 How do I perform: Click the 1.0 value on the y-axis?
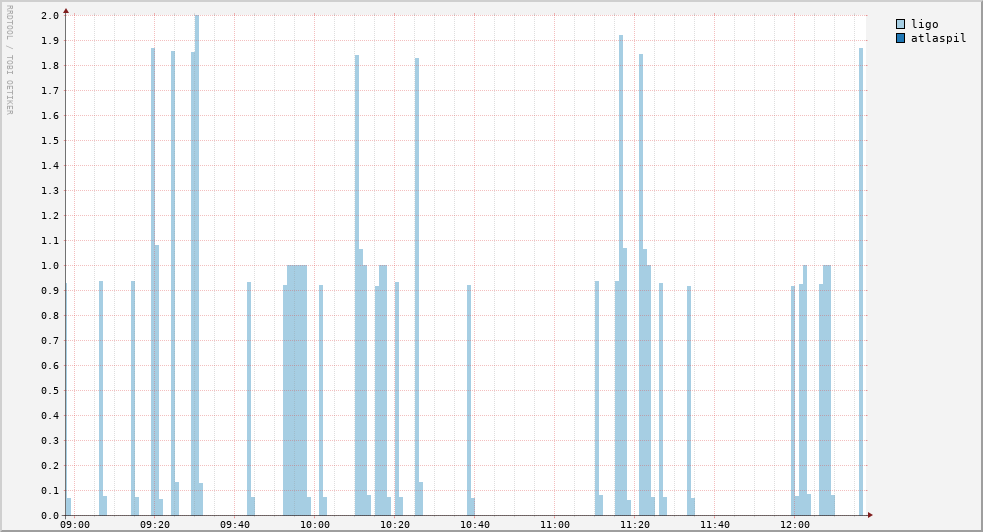point(50,266)
